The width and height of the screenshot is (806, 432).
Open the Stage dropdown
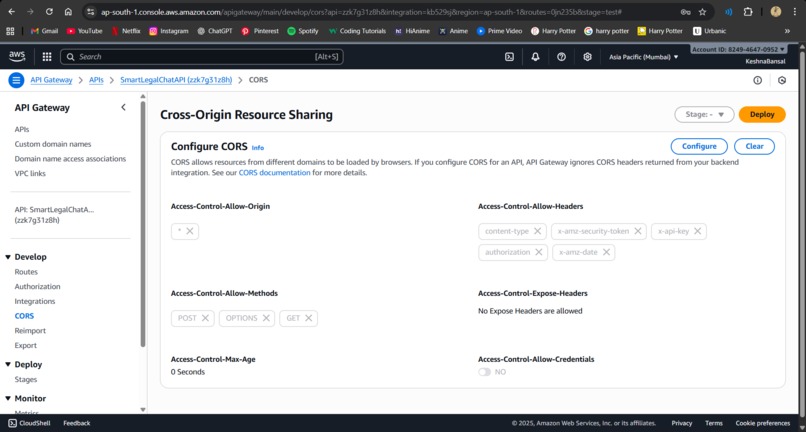coord(704,115)
